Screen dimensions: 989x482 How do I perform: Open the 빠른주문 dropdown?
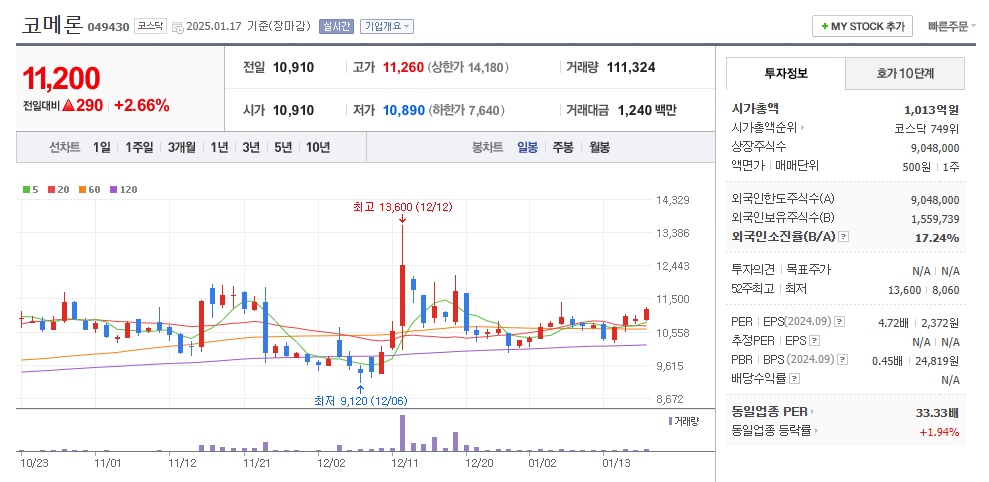tap(952, 26)
